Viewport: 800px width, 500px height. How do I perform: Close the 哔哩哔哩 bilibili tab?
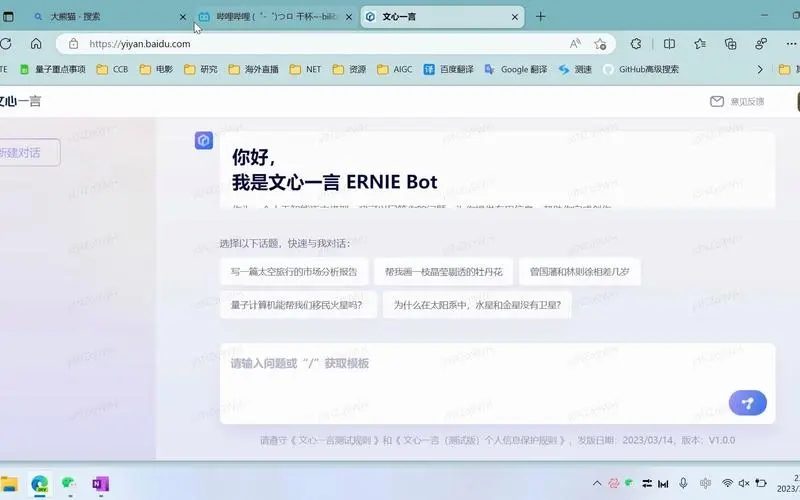(x=349, y=17)
